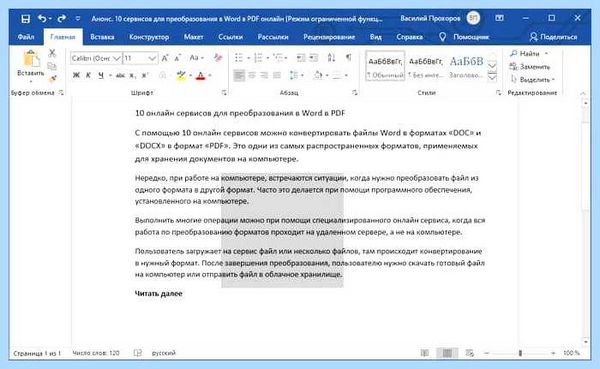
Task: Click the Decrease Font Size icon
Action: click(178, 58)
